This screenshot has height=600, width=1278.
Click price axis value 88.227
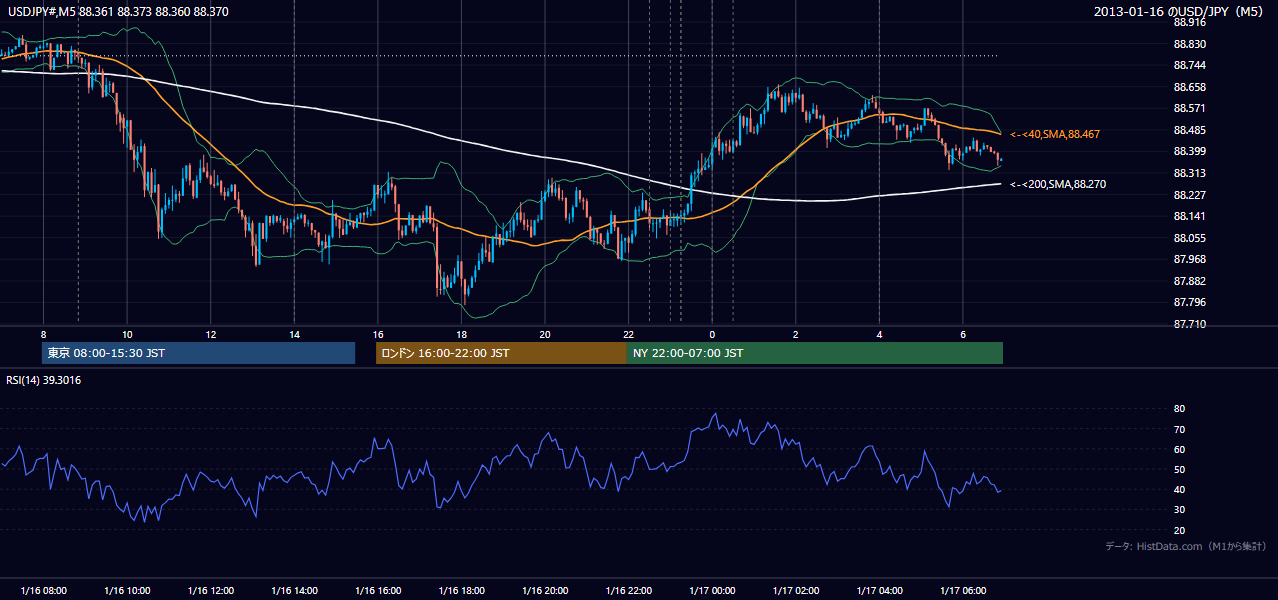tap(1189, 195)
